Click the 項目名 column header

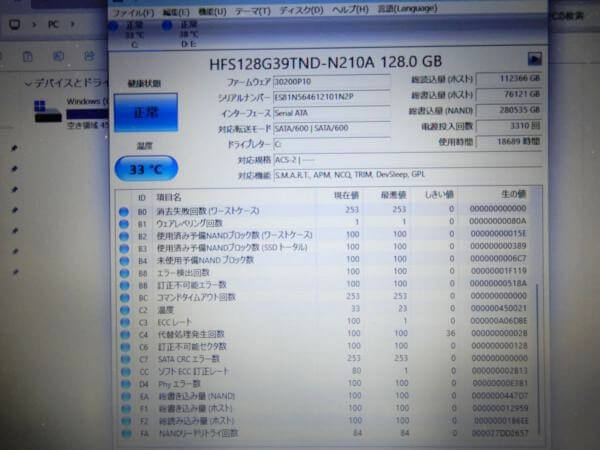(x=170, y=196)
